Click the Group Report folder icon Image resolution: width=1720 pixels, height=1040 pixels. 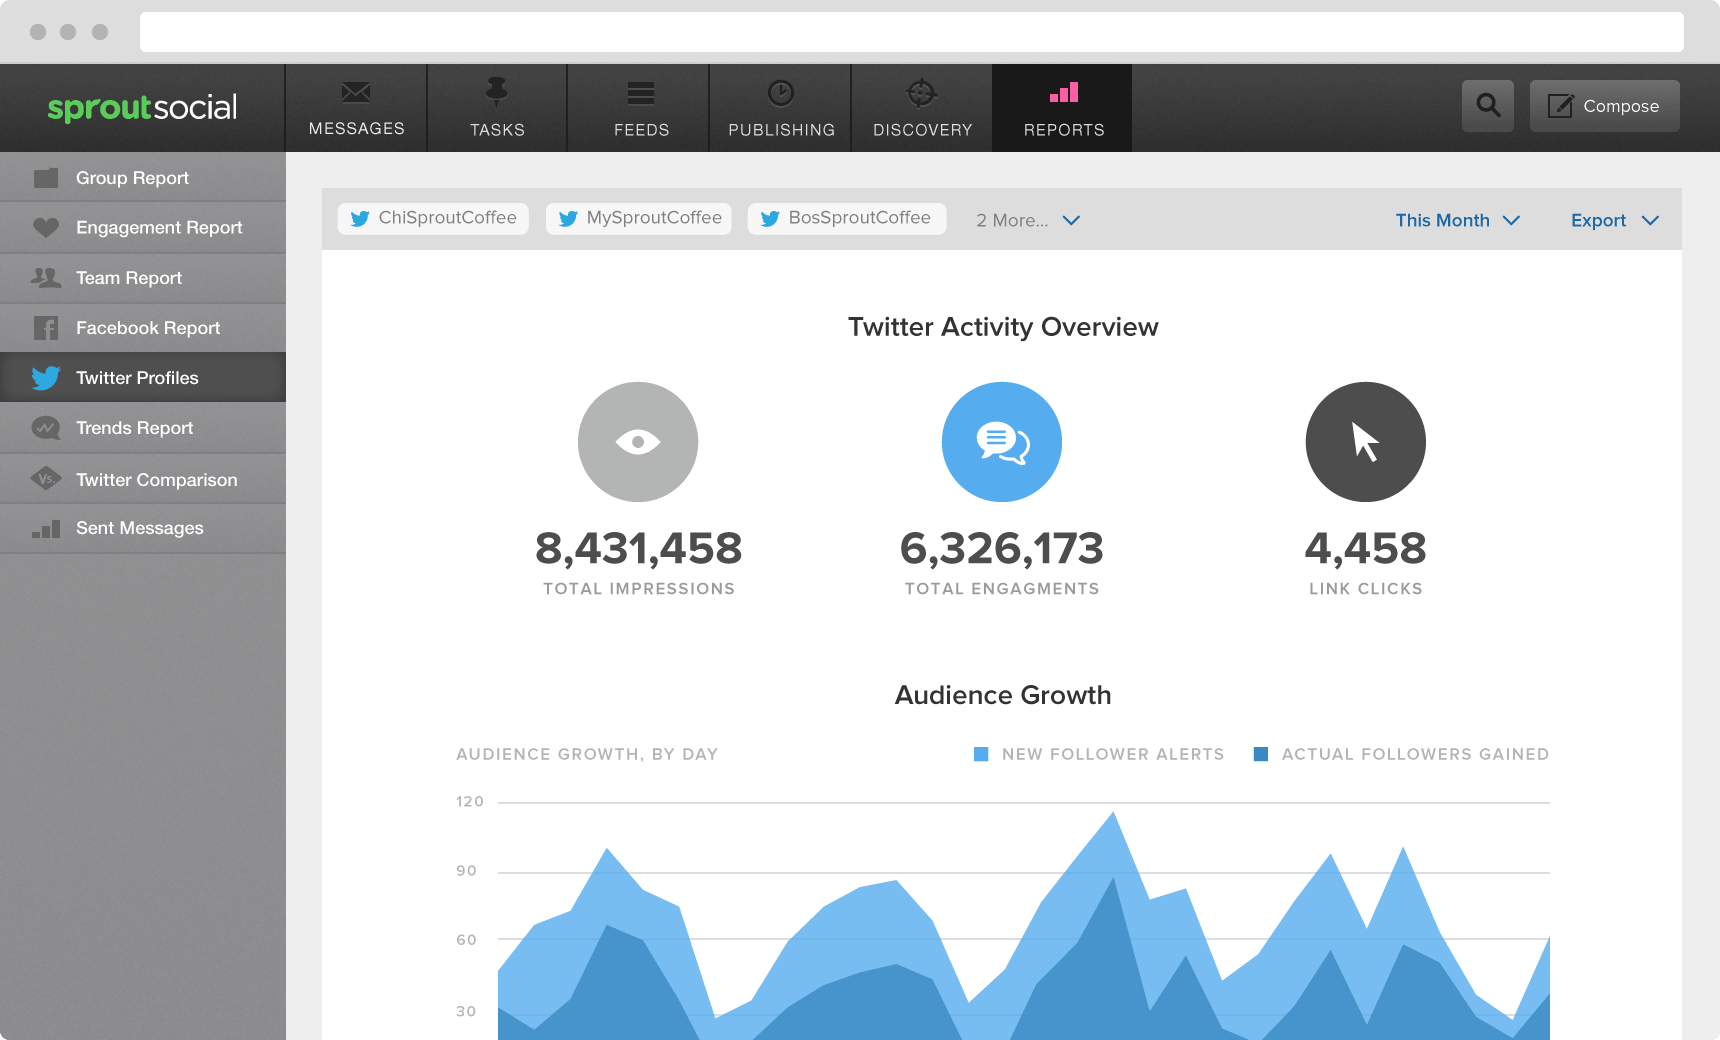(x=45, y=178)
